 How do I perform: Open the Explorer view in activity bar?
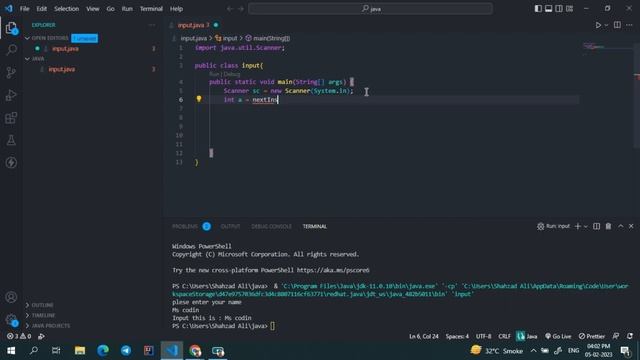[x=11, y=28]
